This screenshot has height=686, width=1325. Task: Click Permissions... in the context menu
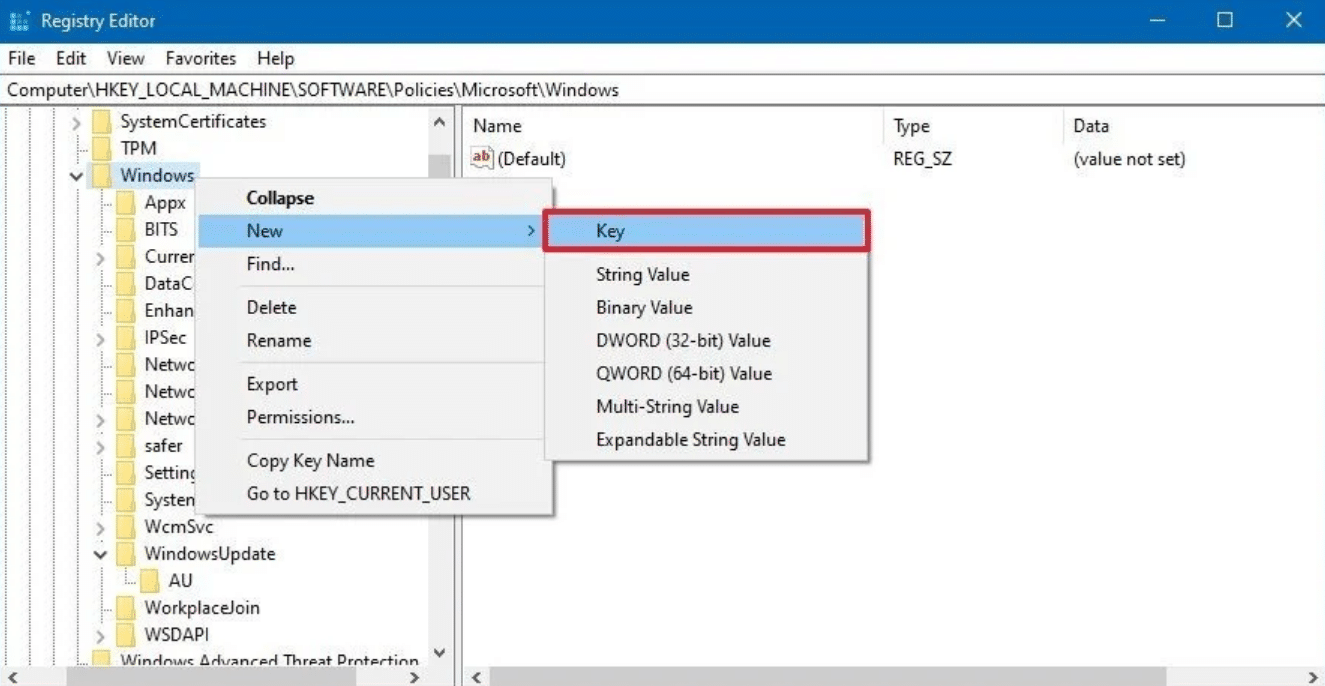tap(300, 417)
